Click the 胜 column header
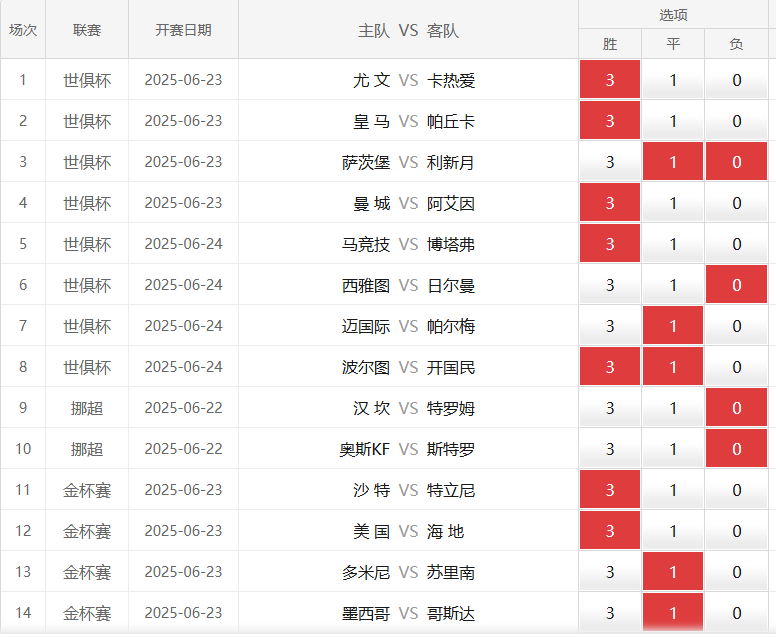The image size is (776, 638). click(x=610, y=44)
